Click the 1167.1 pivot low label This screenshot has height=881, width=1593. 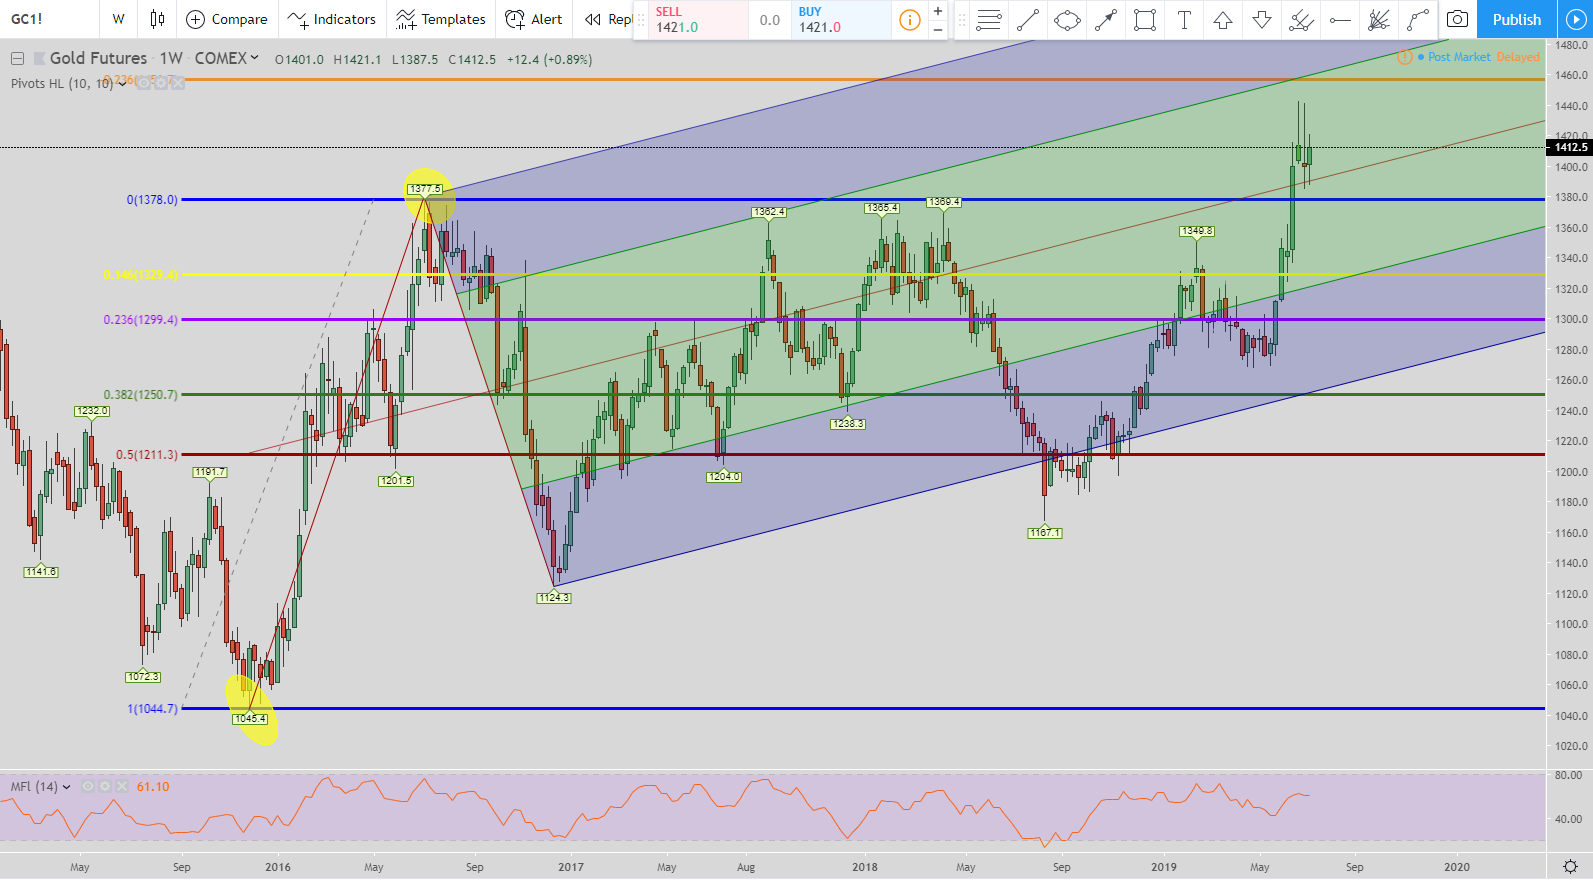point(1045,533)
